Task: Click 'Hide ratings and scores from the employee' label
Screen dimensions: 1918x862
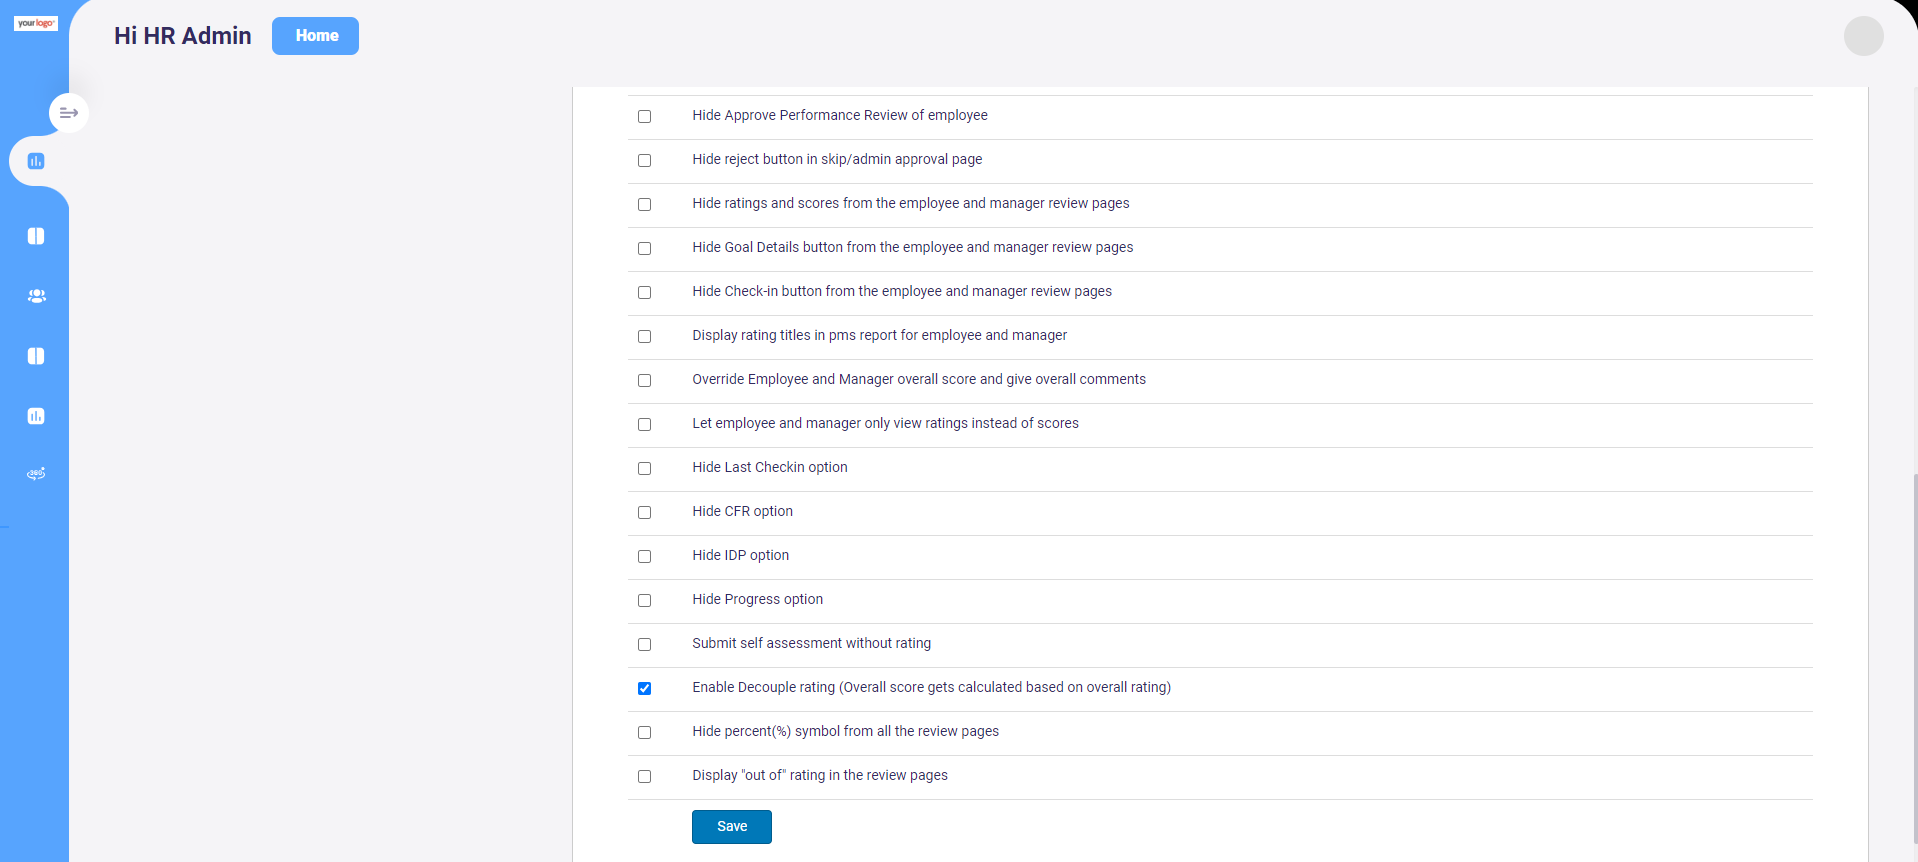Action: point(911,204)
